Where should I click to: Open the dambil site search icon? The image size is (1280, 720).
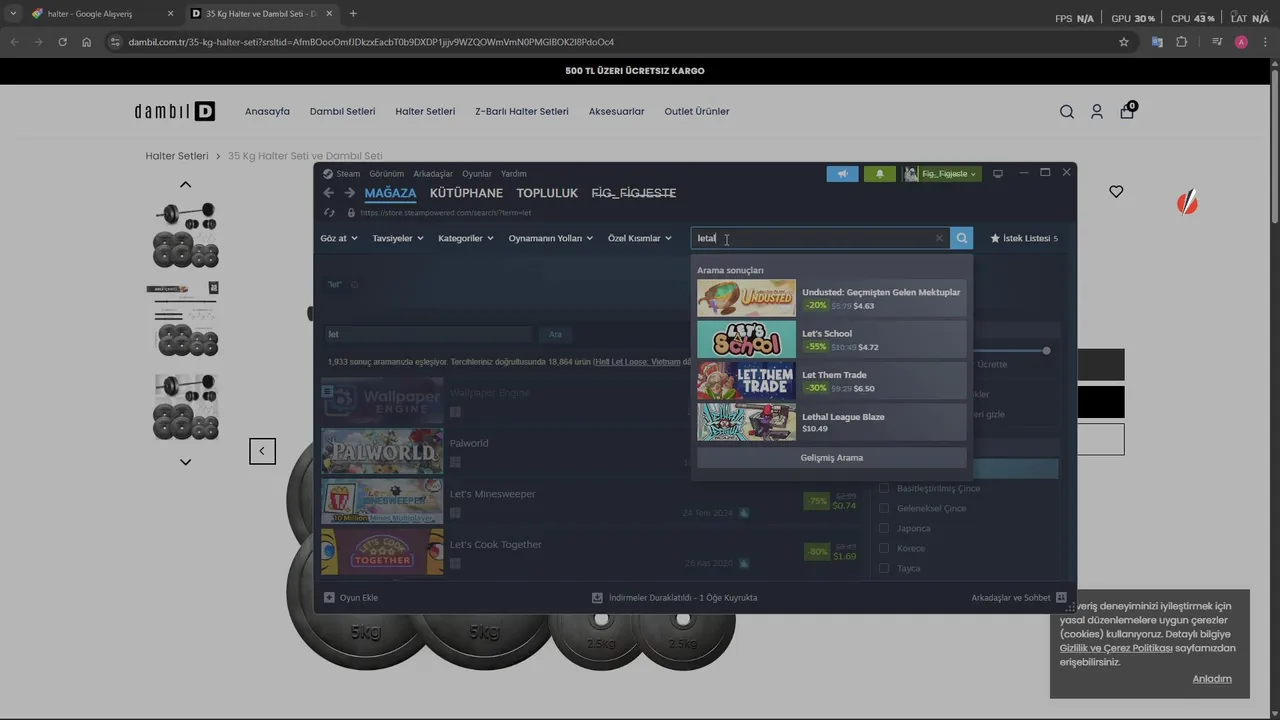(1067, 112)
